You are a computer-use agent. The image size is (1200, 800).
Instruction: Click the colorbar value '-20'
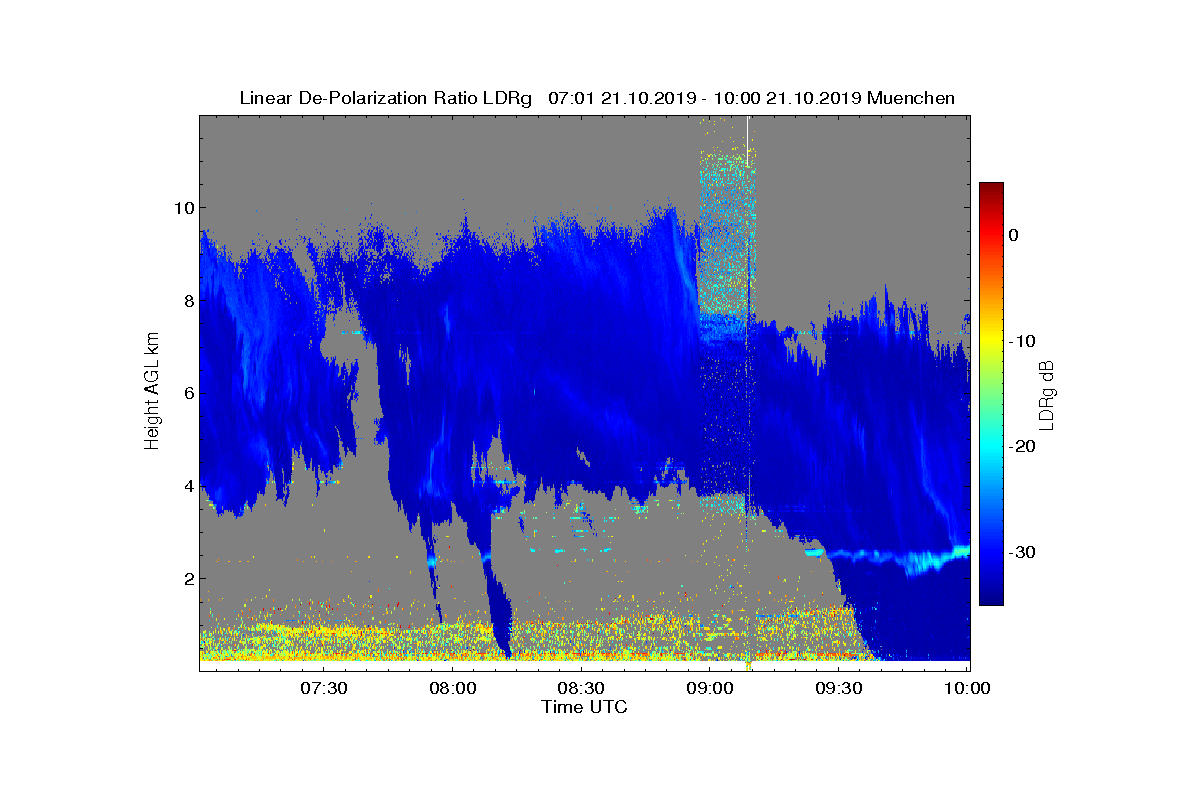1022,447
